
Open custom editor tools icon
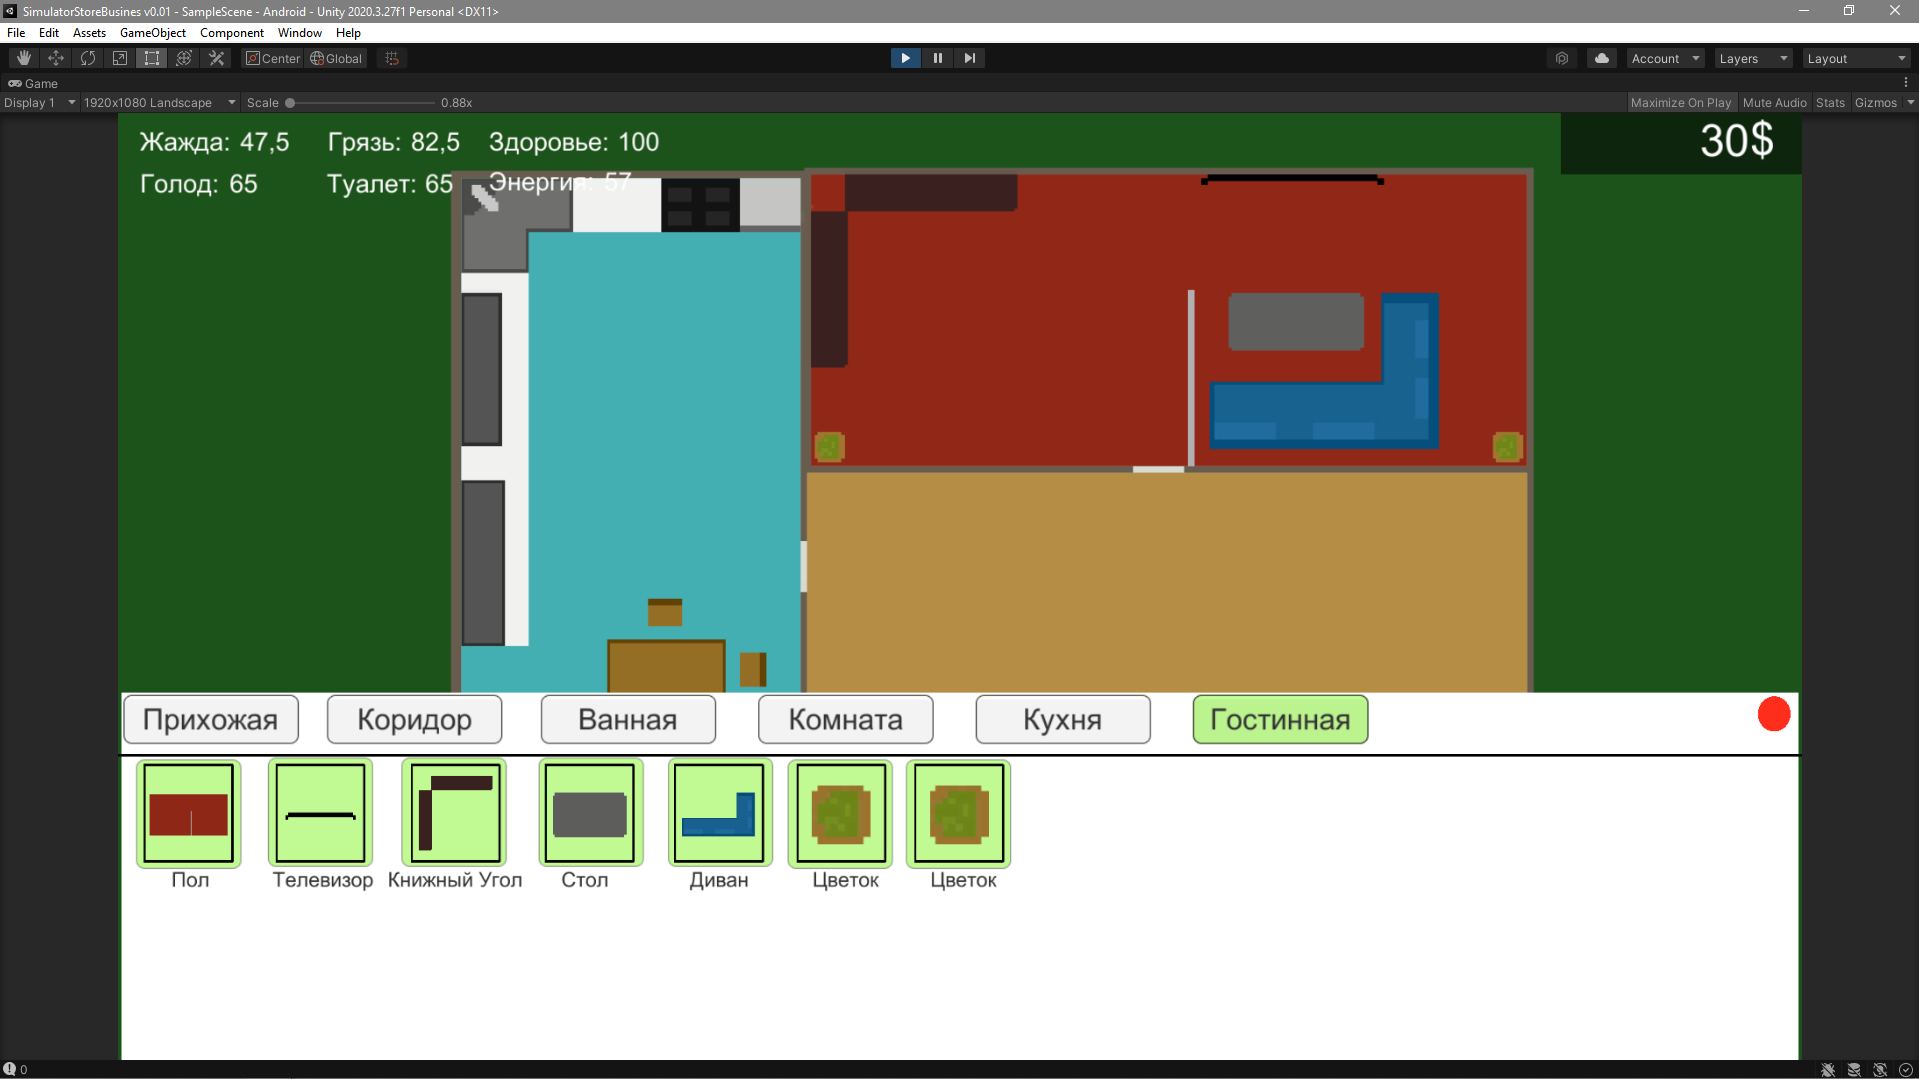[216, 58]
